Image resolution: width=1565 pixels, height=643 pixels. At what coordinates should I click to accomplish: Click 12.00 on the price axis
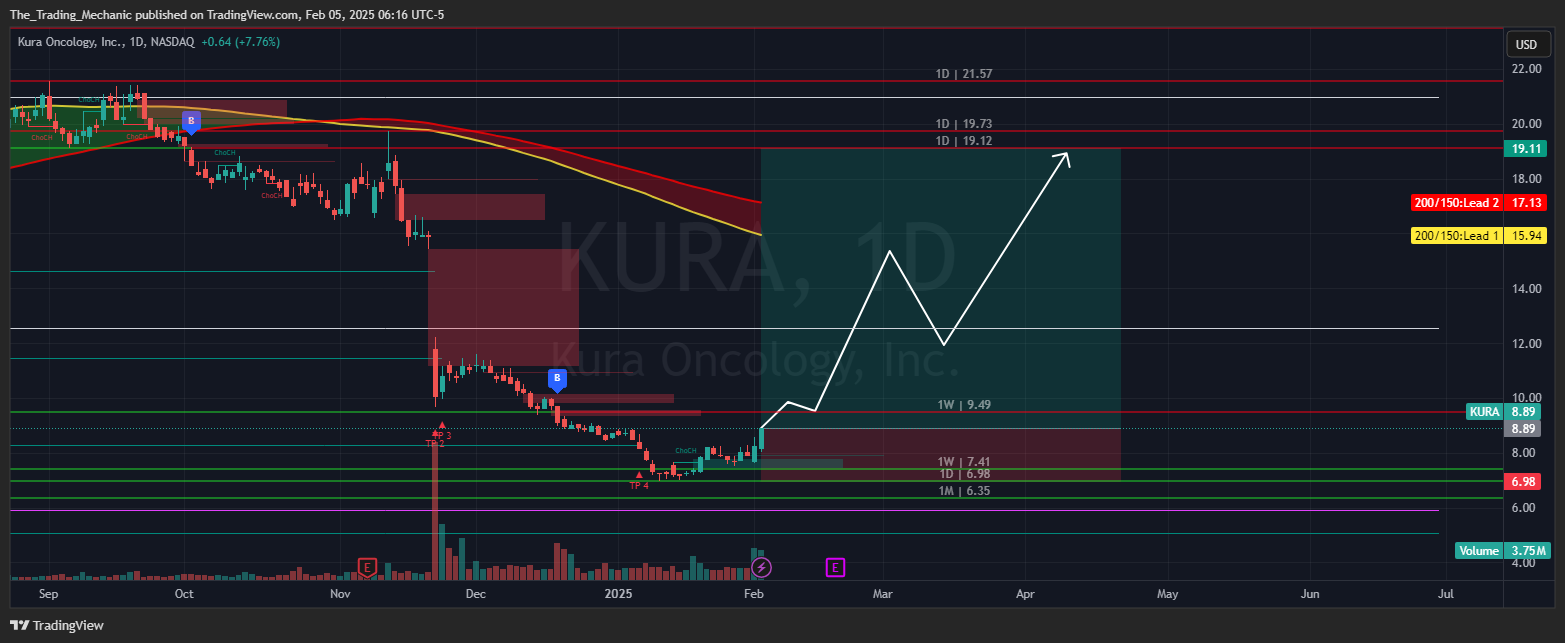pyautogui.click(x=1525, y=344)
